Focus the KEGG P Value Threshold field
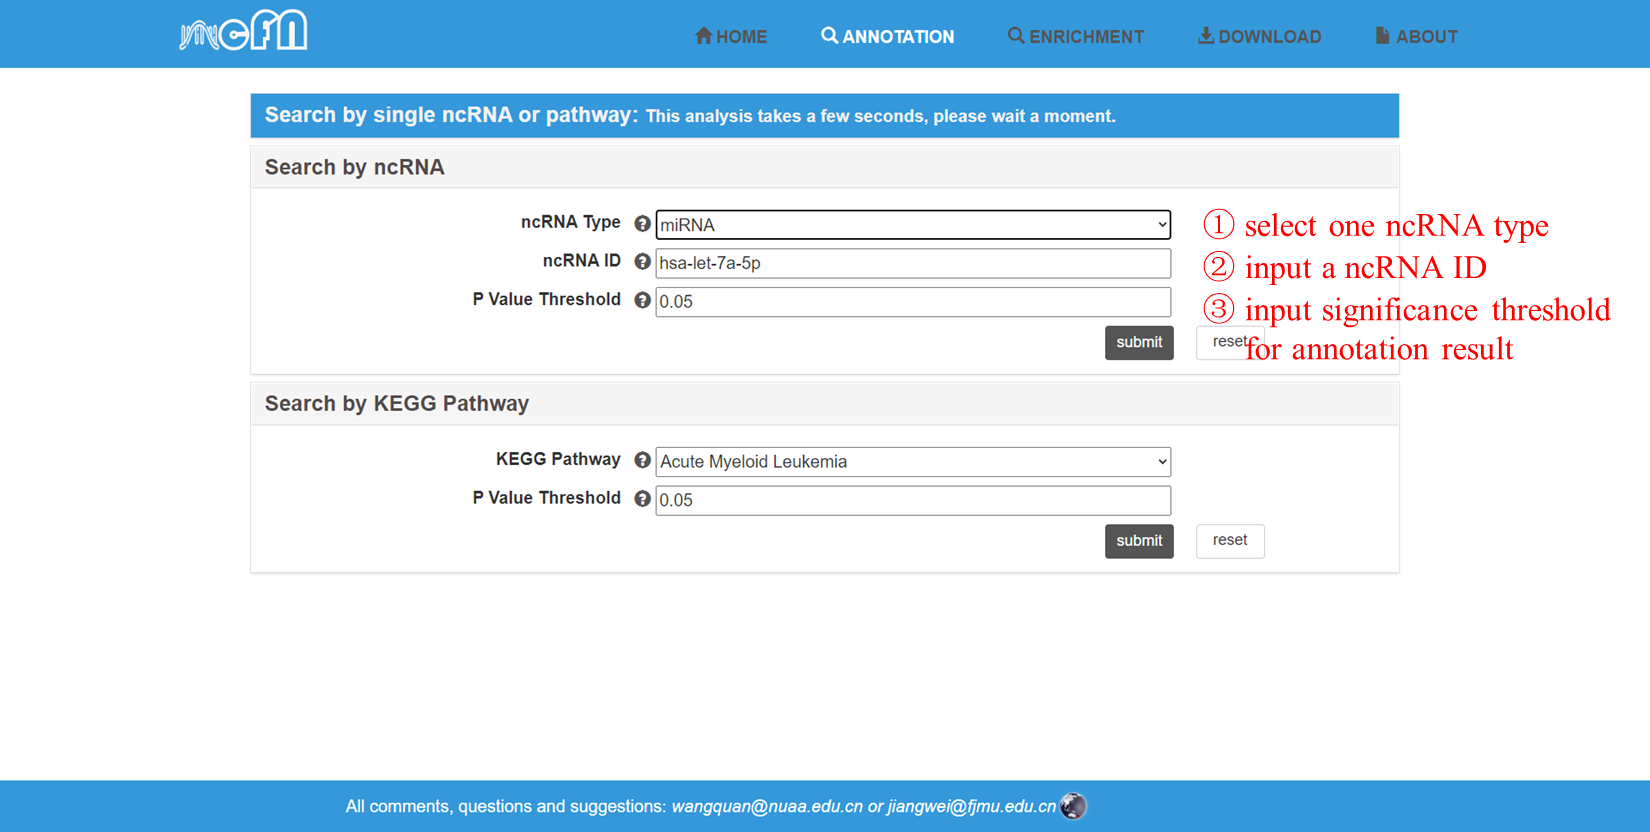Viewport: 1650px width, 832px height. pos(912,500)
